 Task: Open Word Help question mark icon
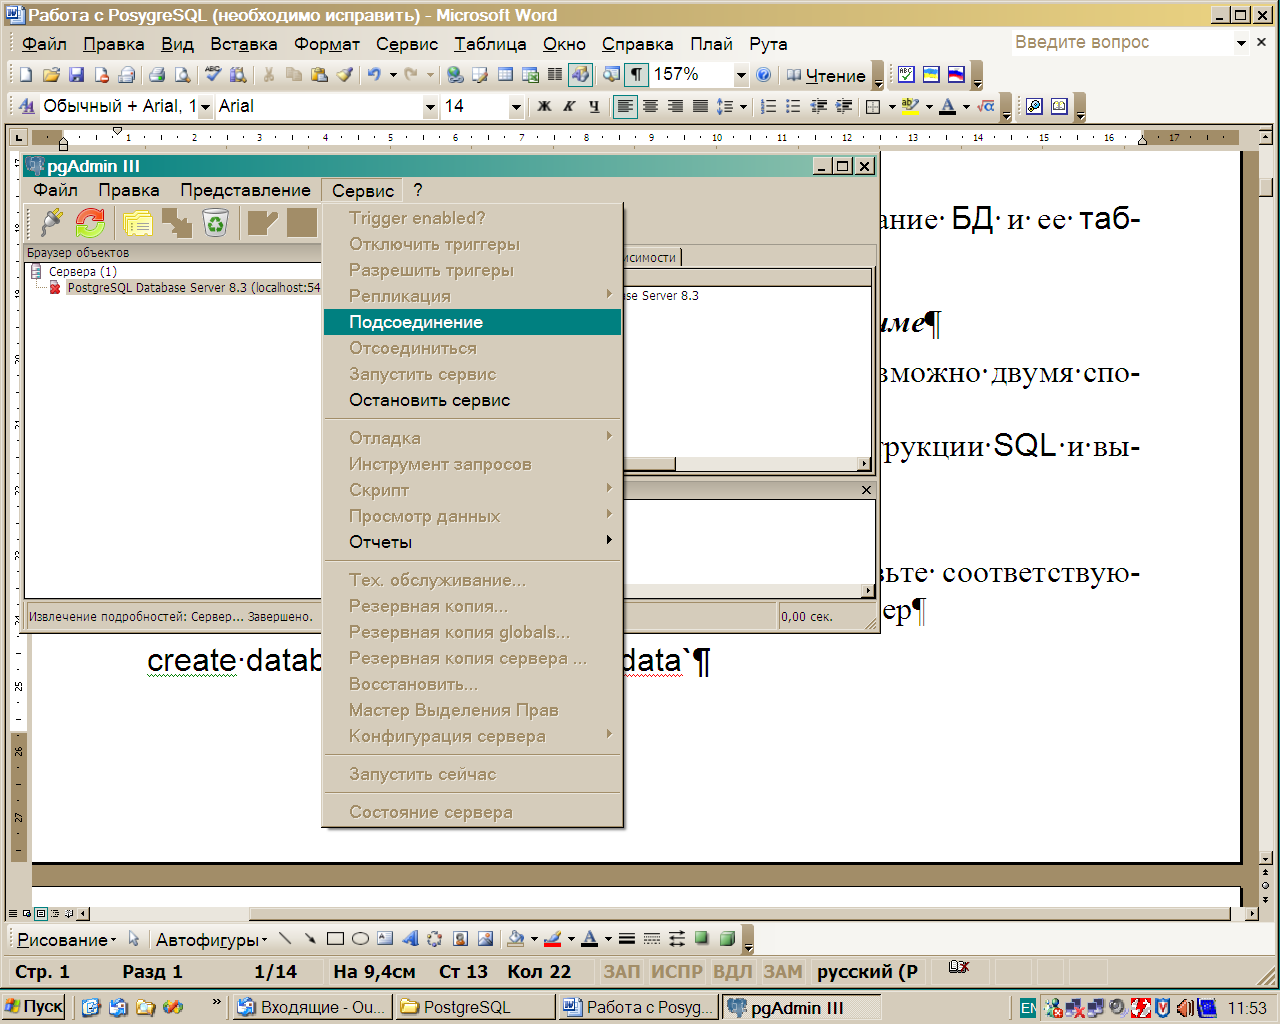pyautogui.click(x=763, y=75)
